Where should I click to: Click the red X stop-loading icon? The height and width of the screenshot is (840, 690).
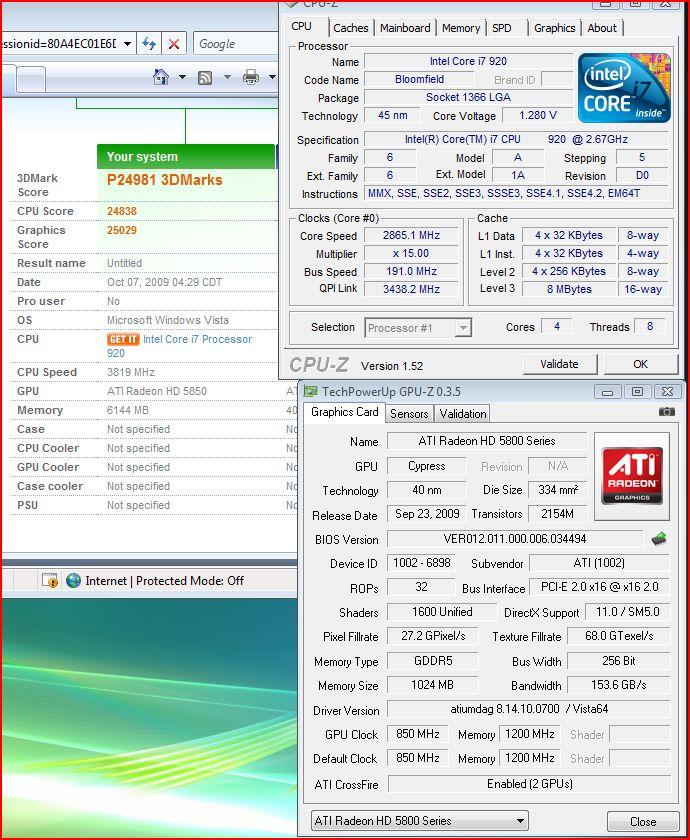pyautogui.click(x=174, y=44)
